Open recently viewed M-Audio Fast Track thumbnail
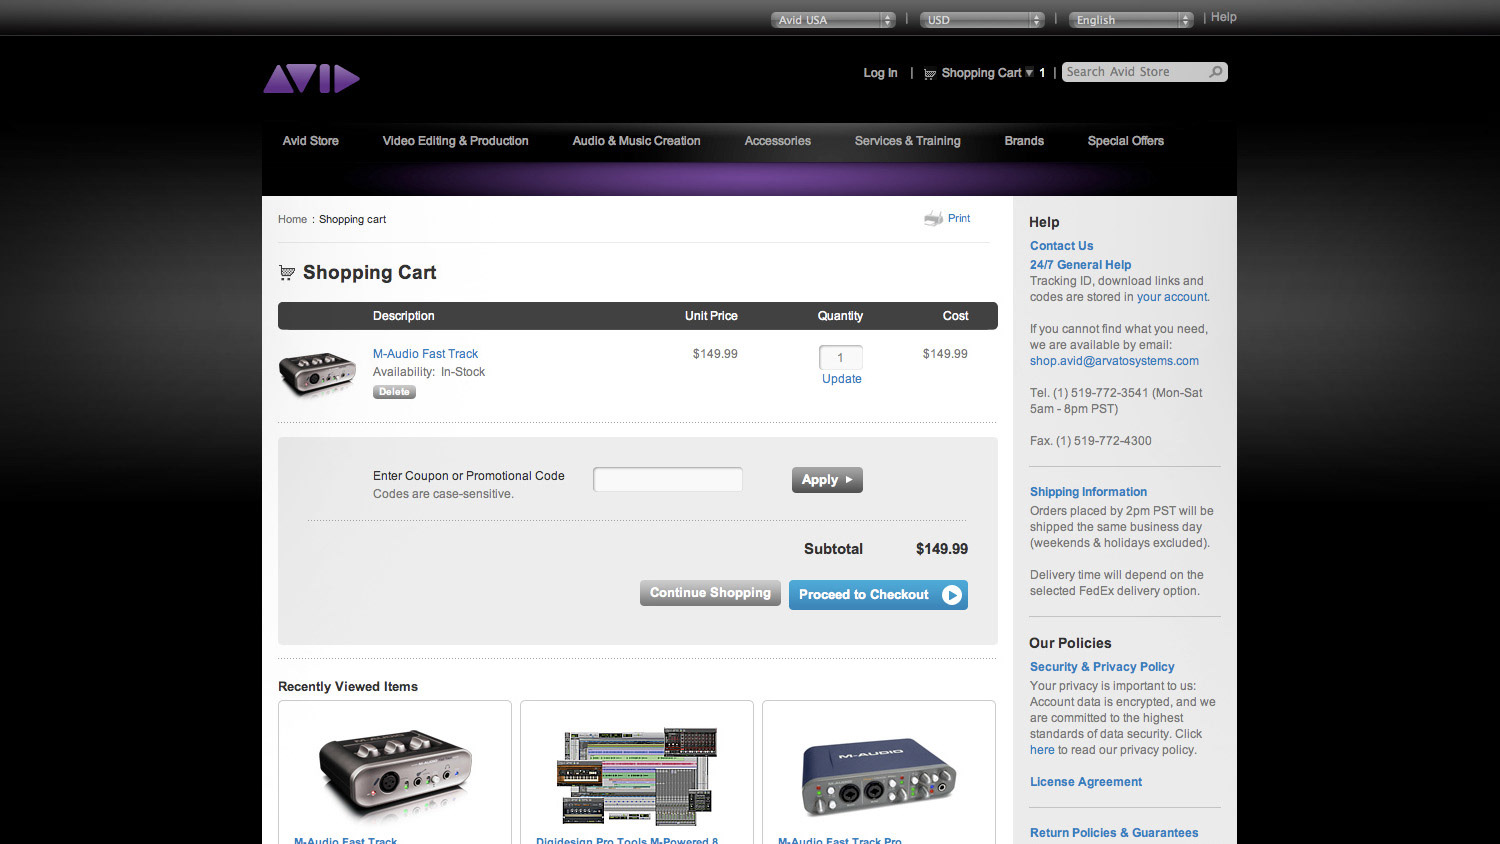This screenshot has width=1500, height=844. tap(395, 773)
